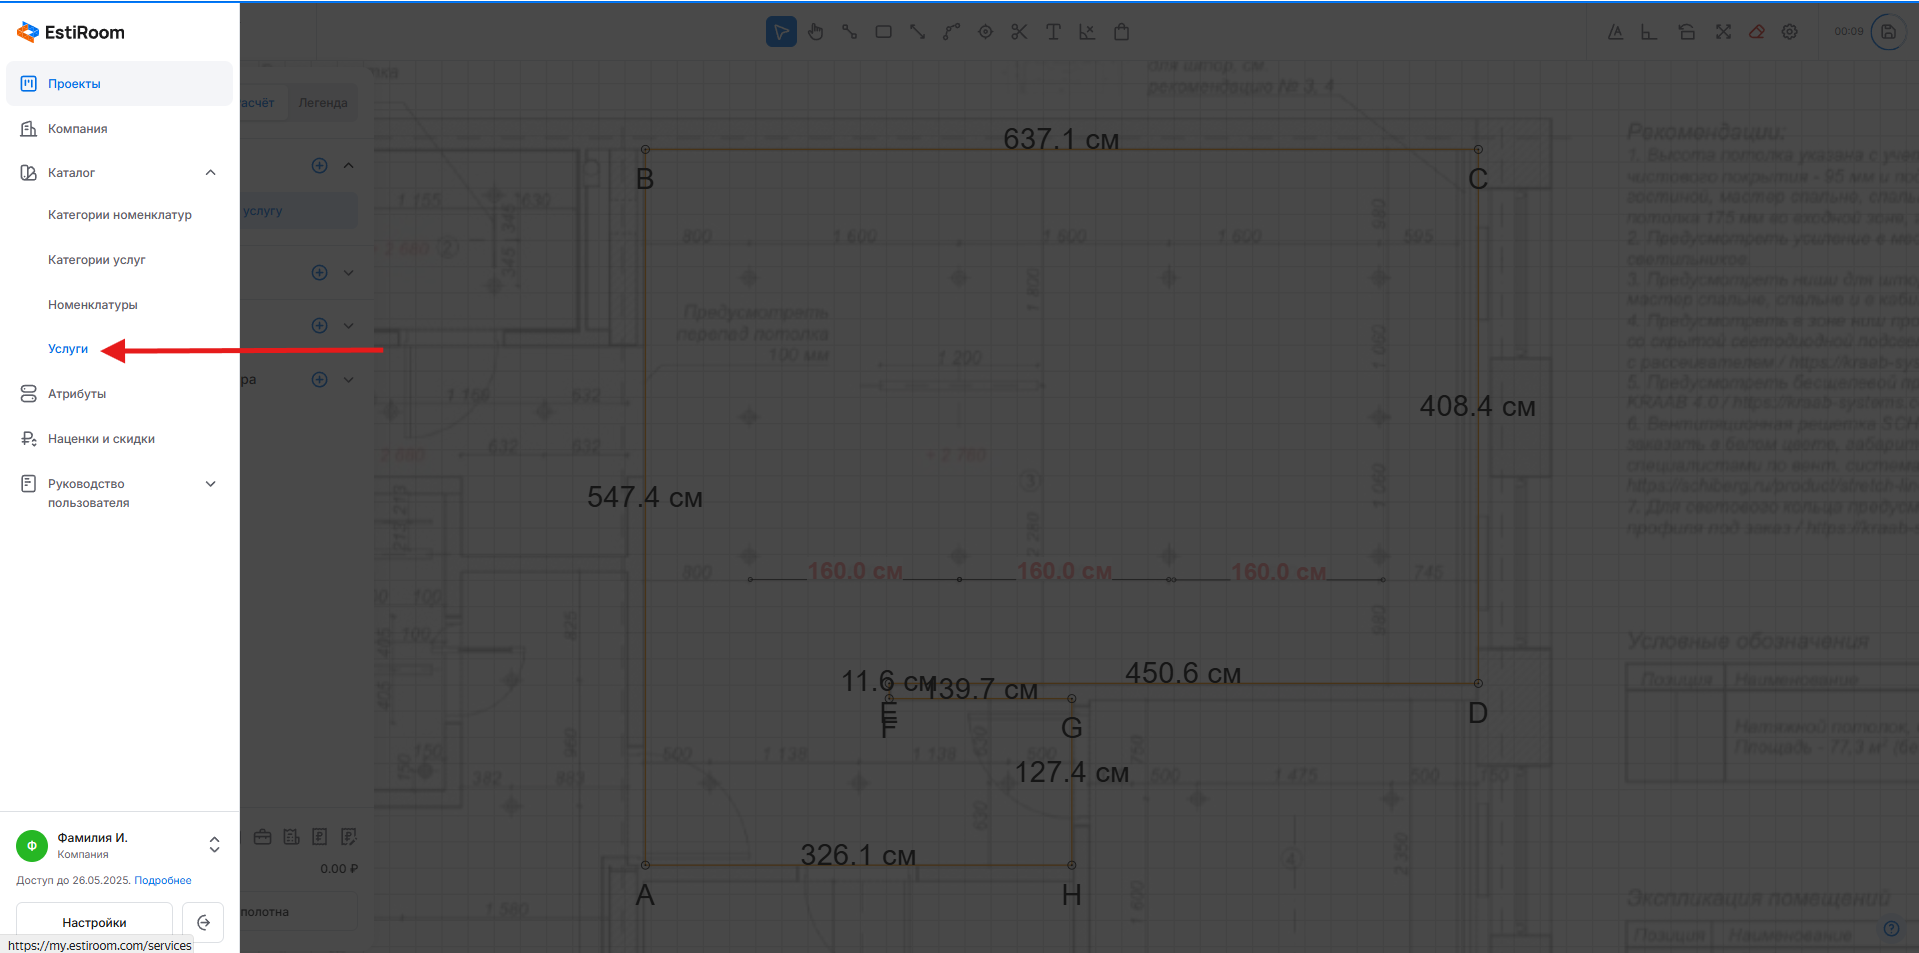Click the save project icon
The image size is (1919, 953).
[1888, 32]
